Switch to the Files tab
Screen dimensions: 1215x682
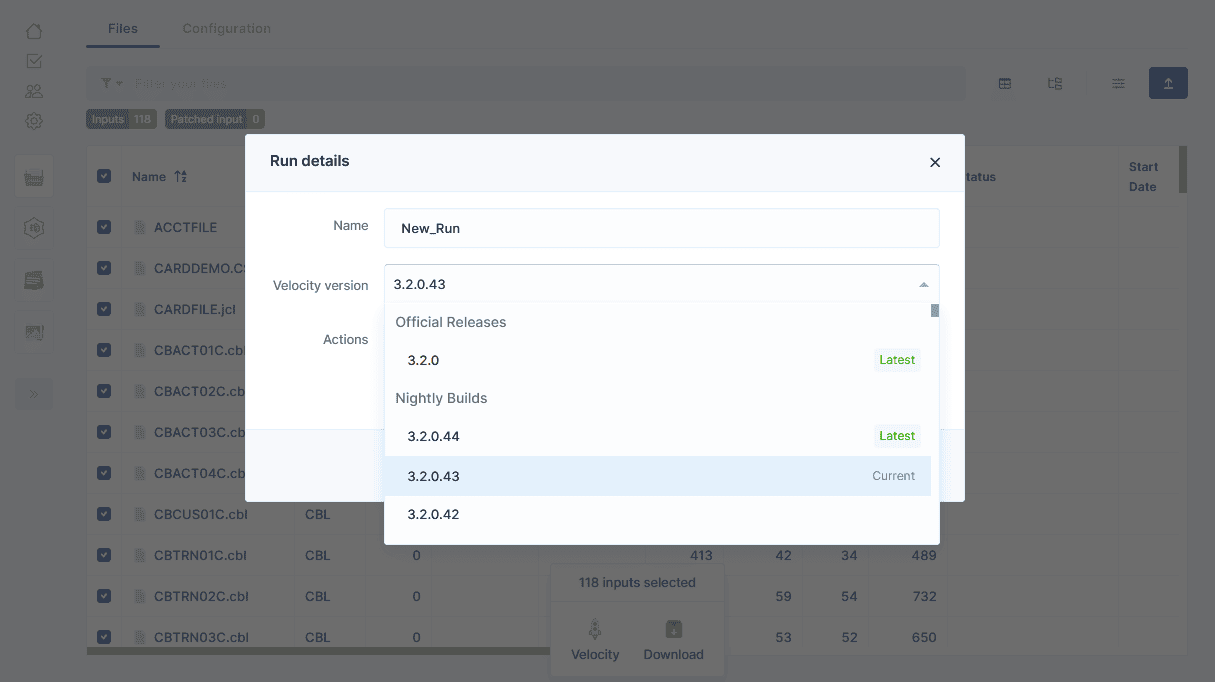(x=123, y=28)
